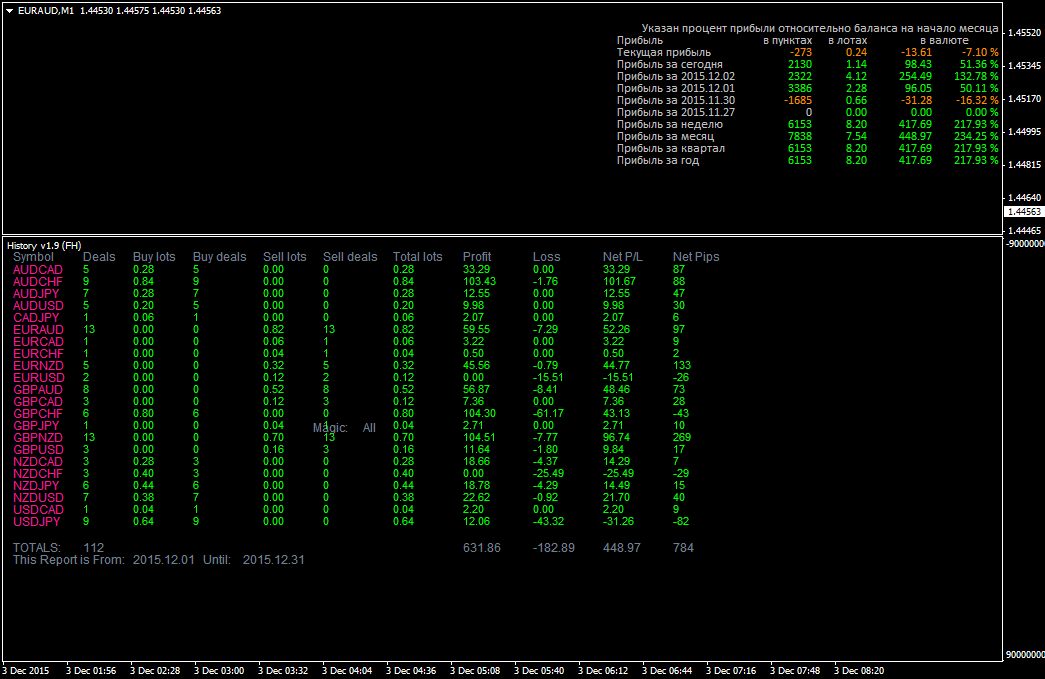Viewport: 1045px width, 679px height.
Task: Click total net pips 784
Action: [683, 548]
